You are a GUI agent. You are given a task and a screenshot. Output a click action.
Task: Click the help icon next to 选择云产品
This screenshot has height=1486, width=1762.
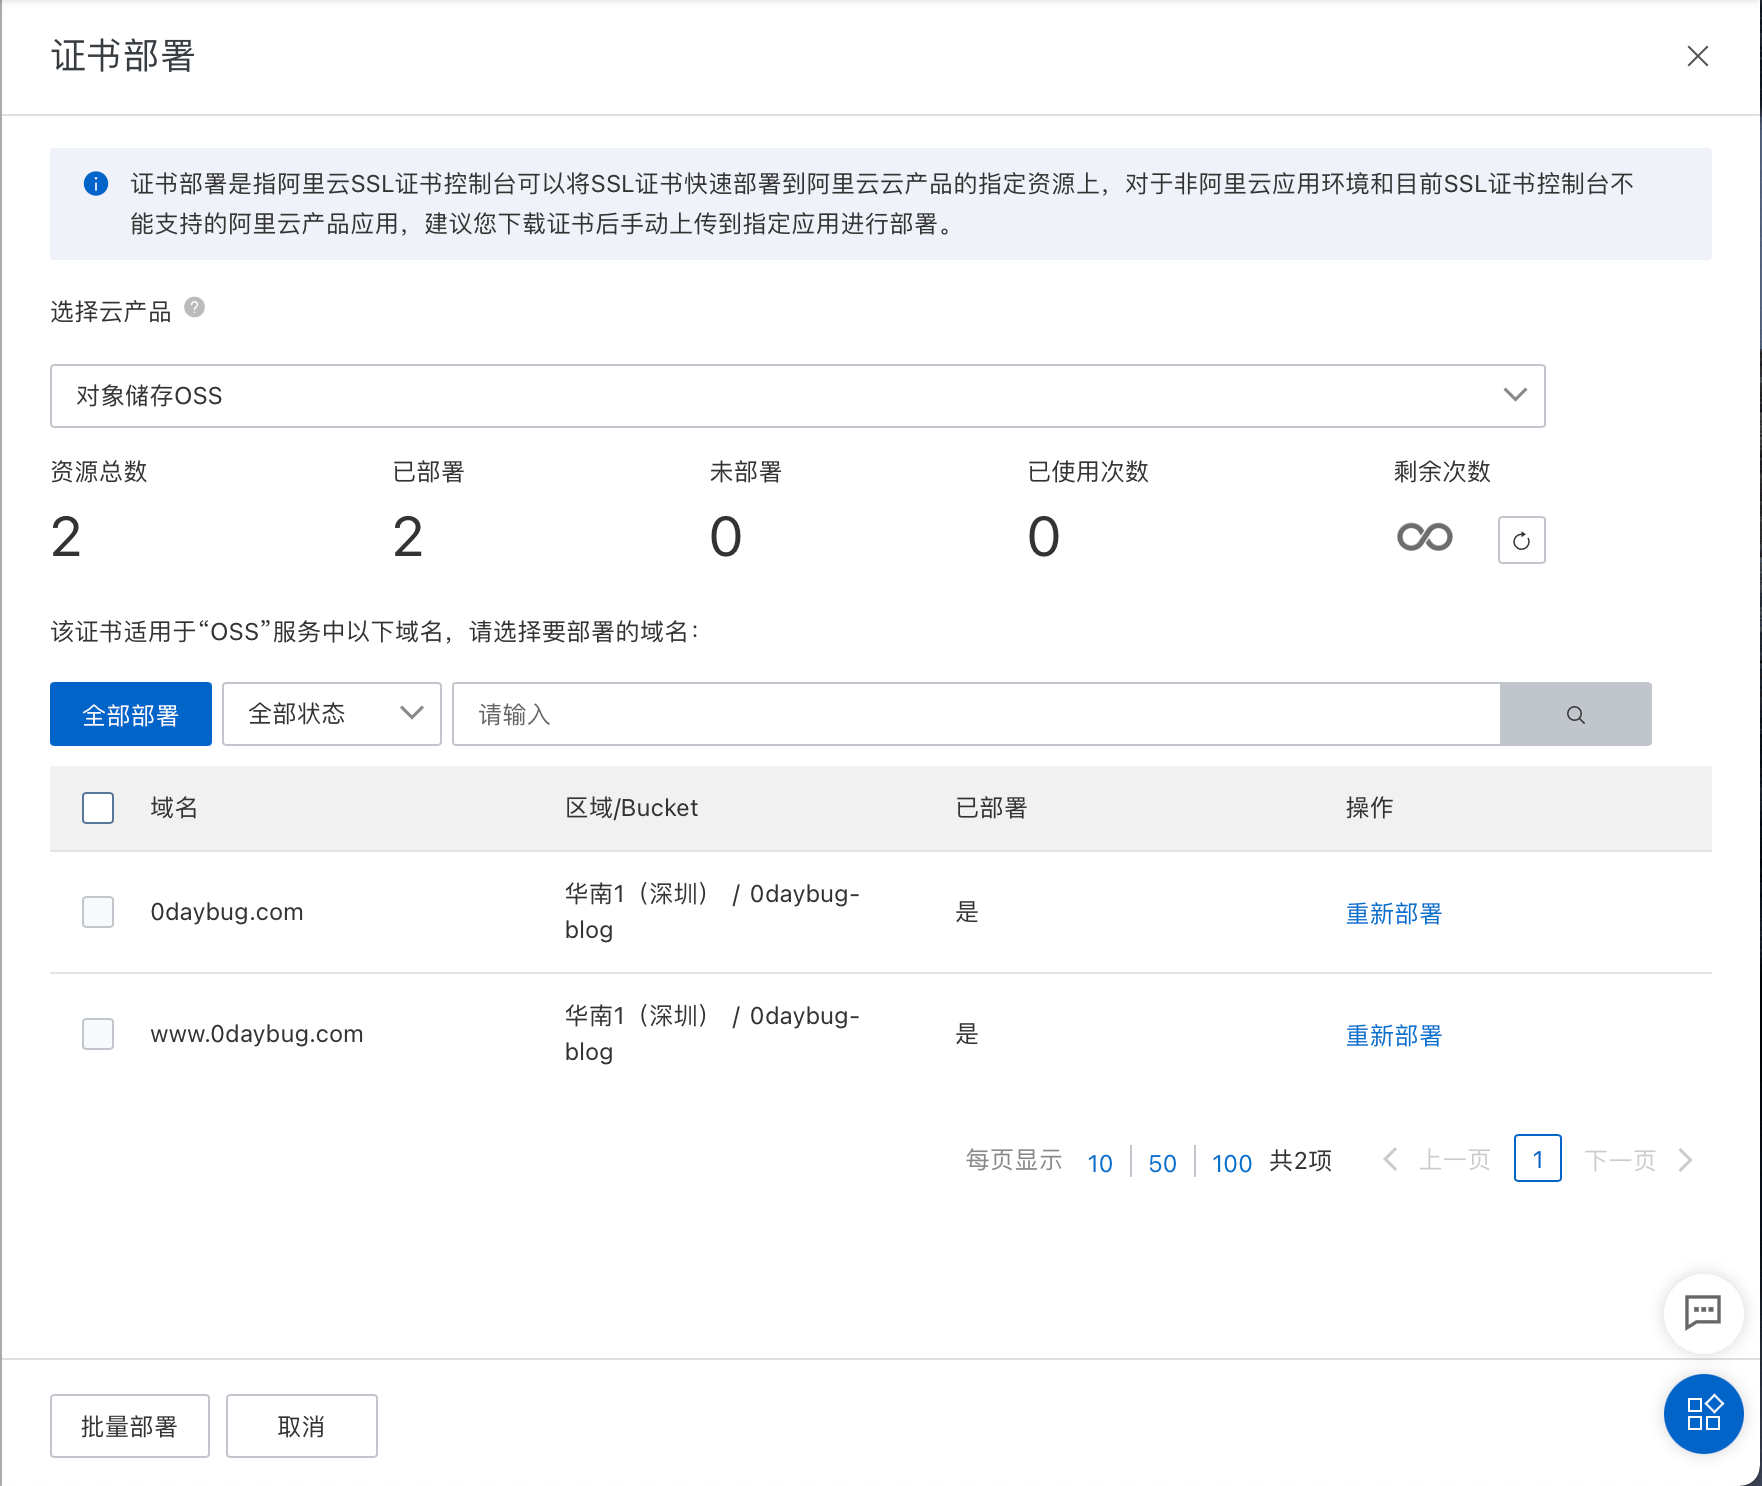195,308
